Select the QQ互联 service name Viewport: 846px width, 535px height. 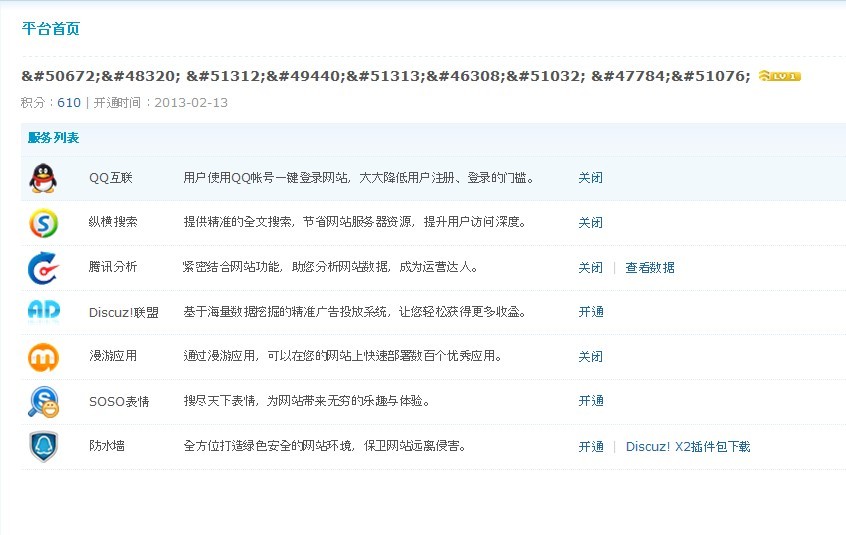pyautogui.click(x=111, y=178)
